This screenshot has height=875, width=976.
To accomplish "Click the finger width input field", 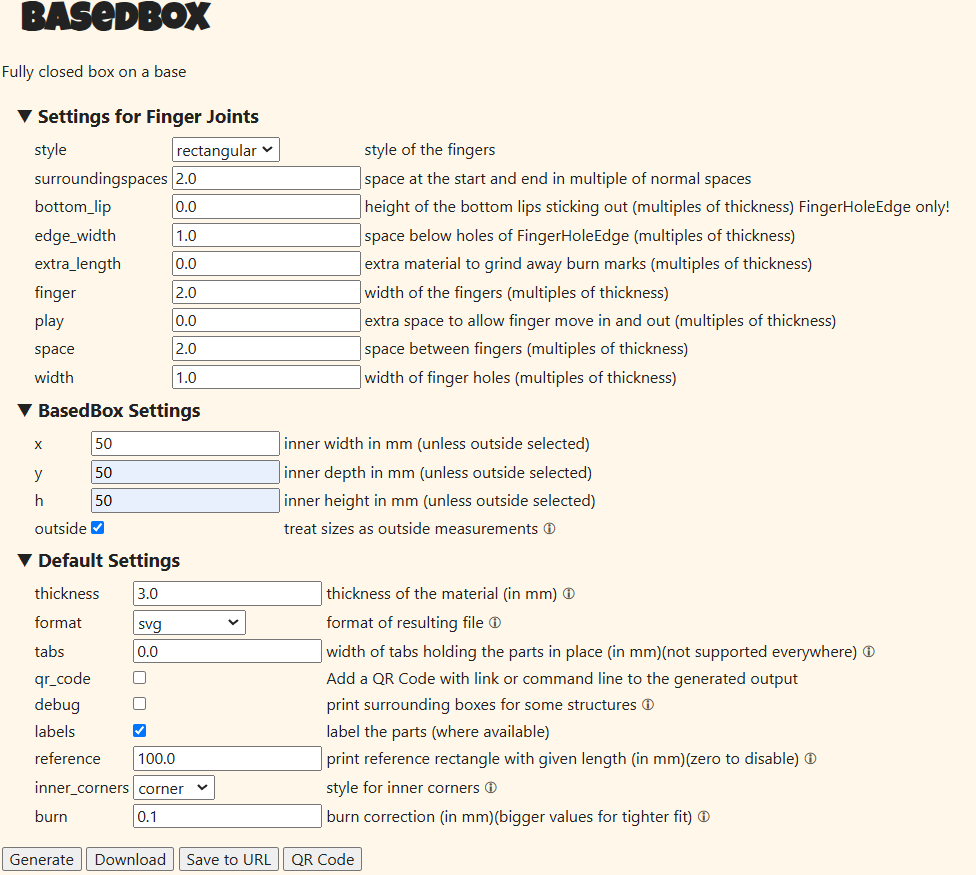I will click(x=266, y=292).
